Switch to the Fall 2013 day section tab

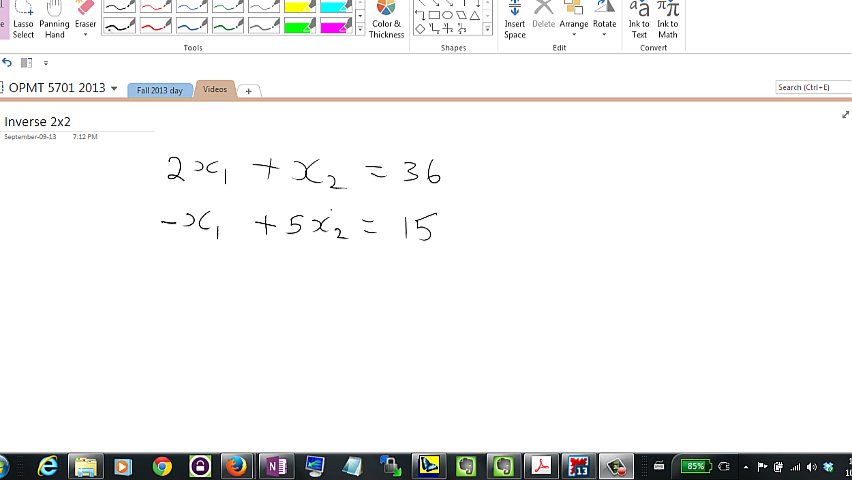pyautogui.click(x=160, y=90)
